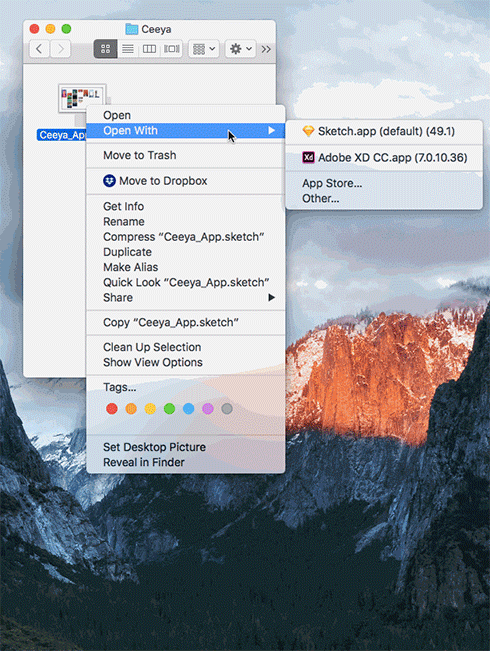Choose Clean Up Selection

pos(185,347)
